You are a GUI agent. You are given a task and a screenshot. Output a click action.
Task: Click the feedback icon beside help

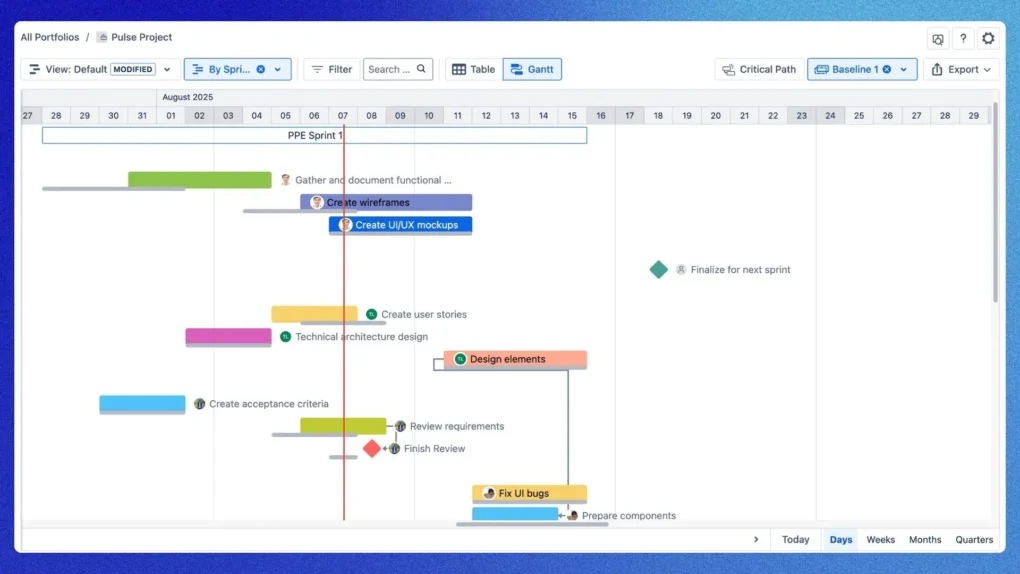tap(938, 39)
